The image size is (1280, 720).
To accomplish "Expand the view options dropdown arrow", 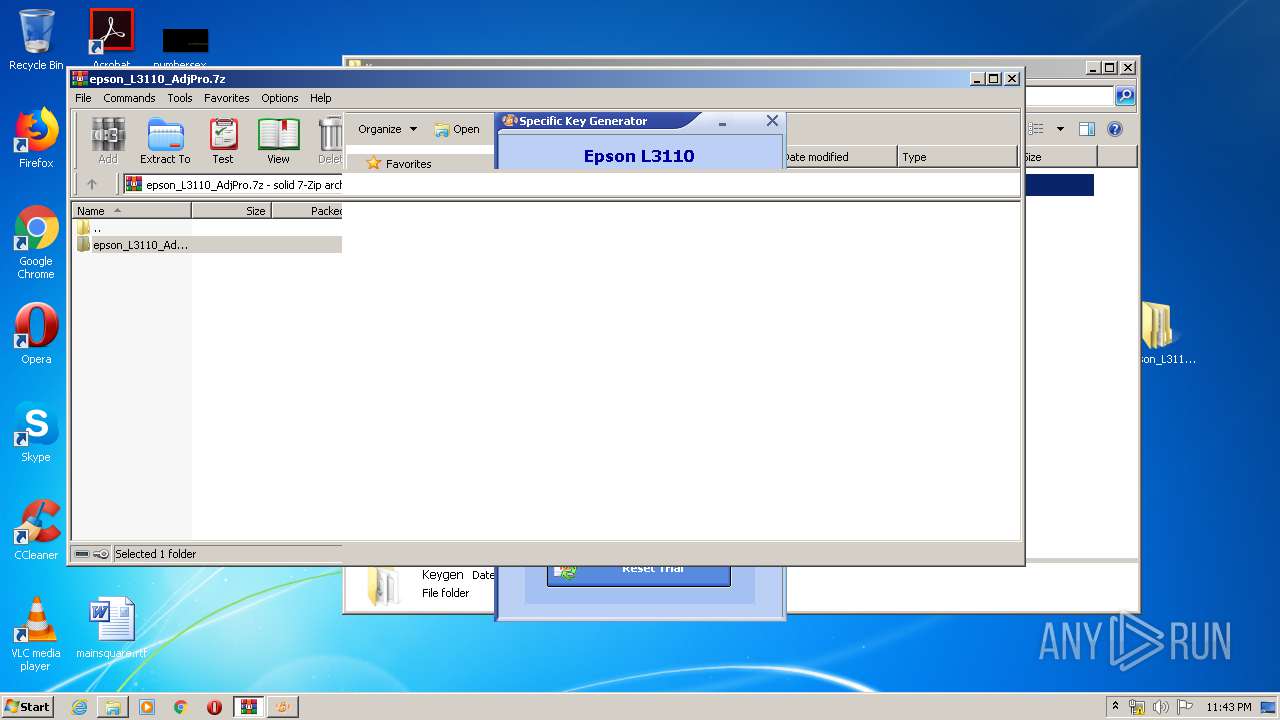I will click(x=1060, y=129).
